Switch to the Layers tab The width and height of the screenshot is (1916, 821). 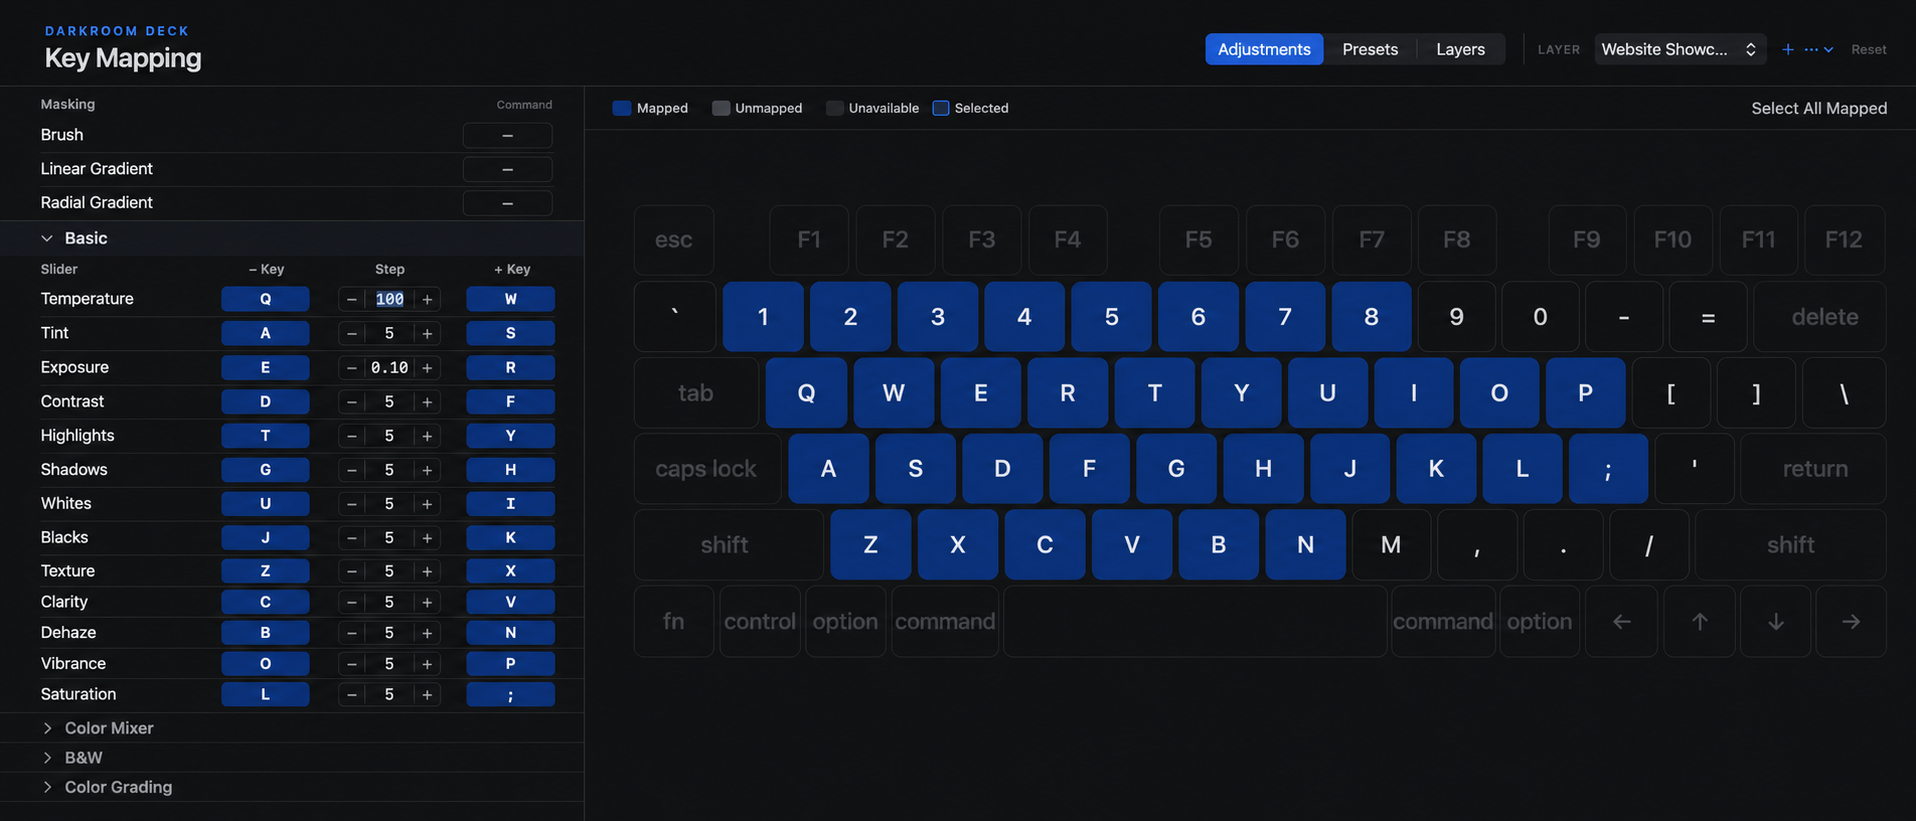[1460, 49]
